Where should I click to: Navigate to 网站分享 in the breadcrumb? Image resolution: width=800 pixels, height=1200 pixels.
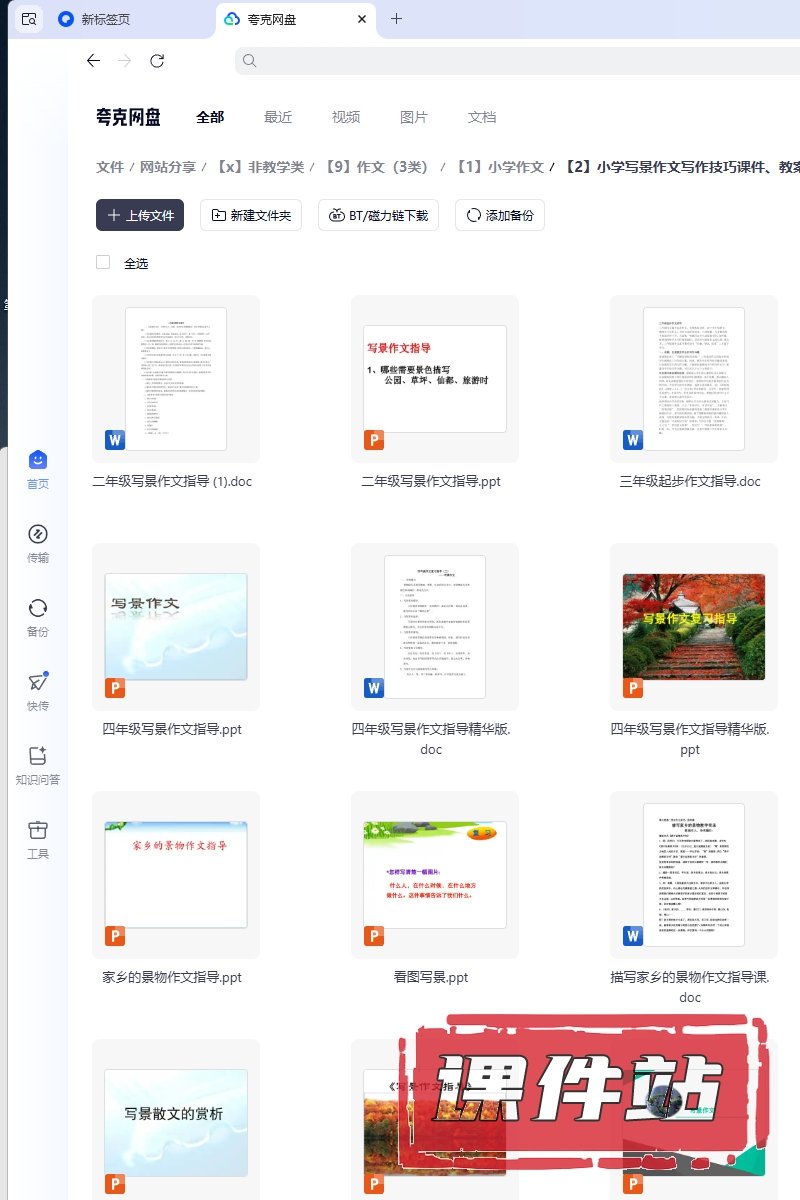click(168, 167)
